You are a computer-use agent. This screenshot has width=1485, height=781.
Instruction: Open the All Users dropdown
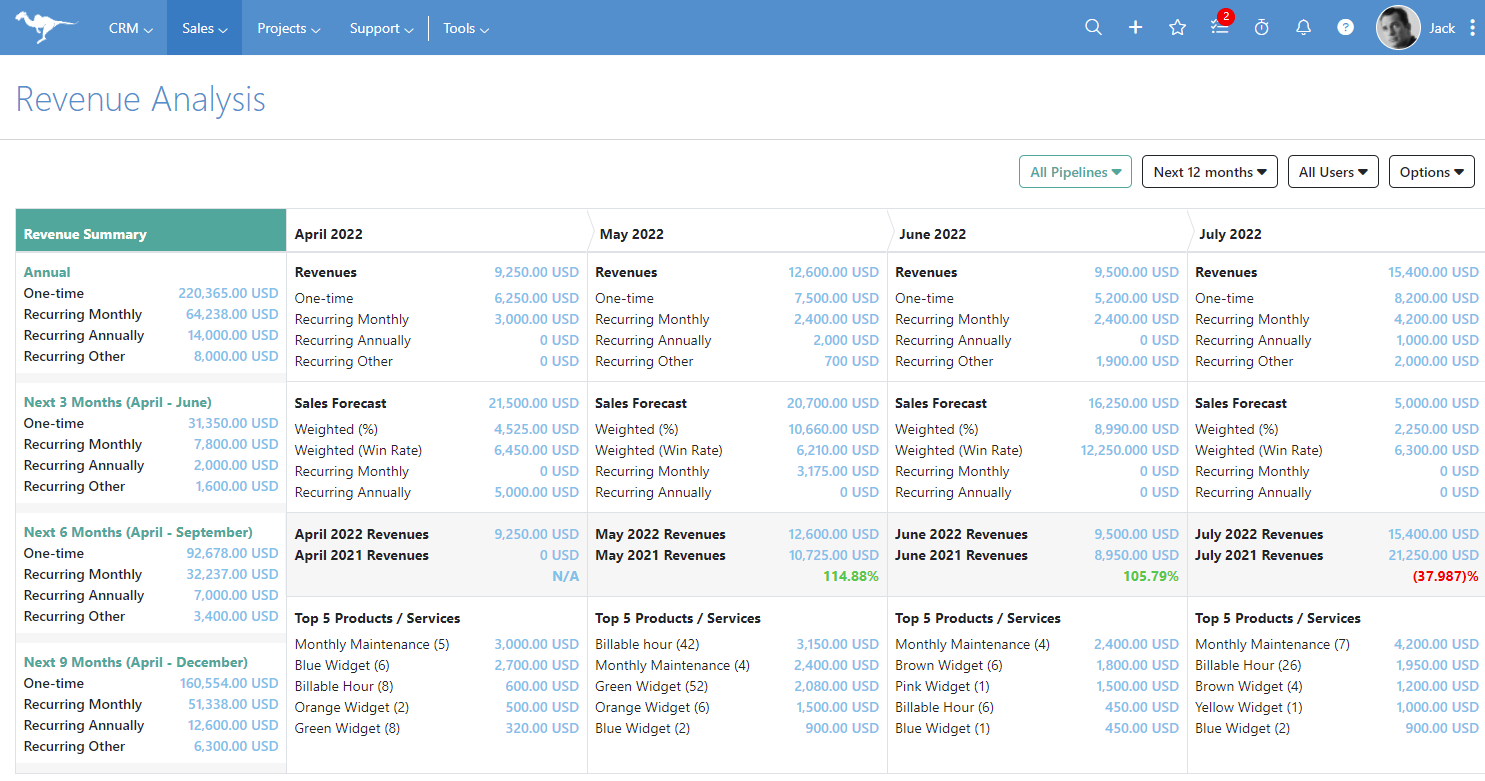point(1333,171)
